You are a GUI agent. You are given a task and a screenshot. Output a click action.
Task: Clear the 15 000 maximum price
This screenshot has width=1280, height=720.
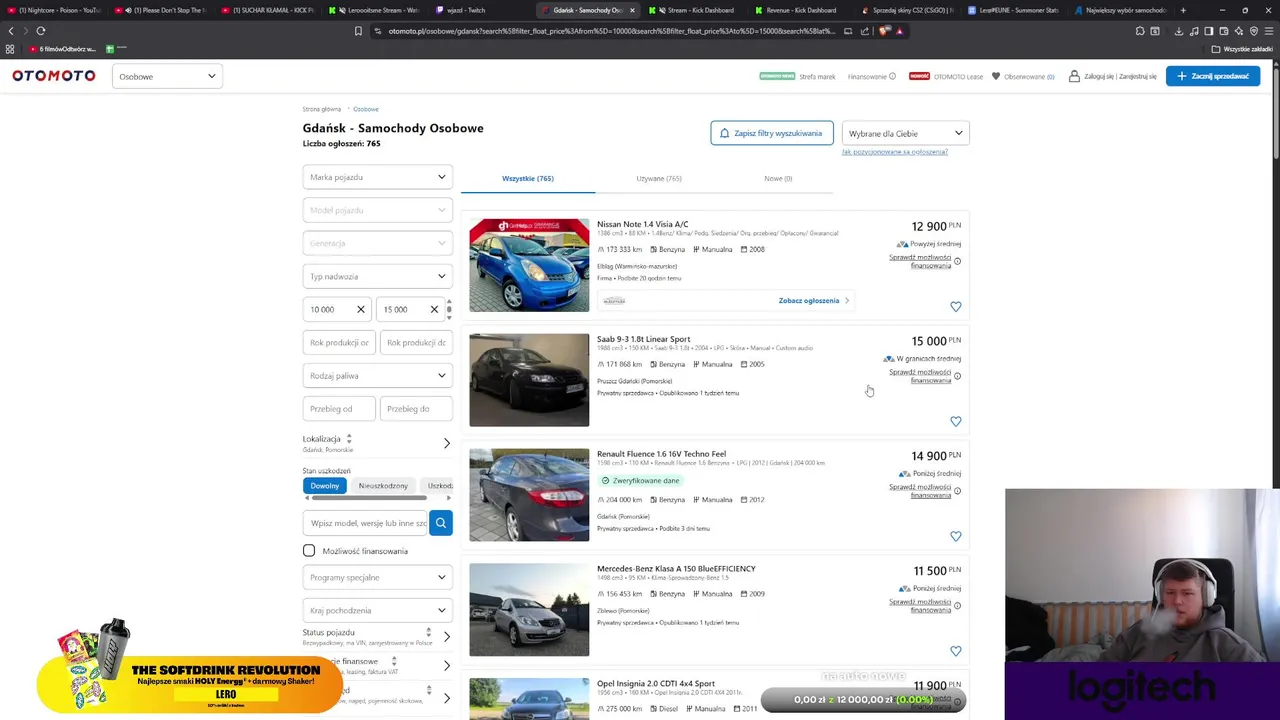click(434, 309)
